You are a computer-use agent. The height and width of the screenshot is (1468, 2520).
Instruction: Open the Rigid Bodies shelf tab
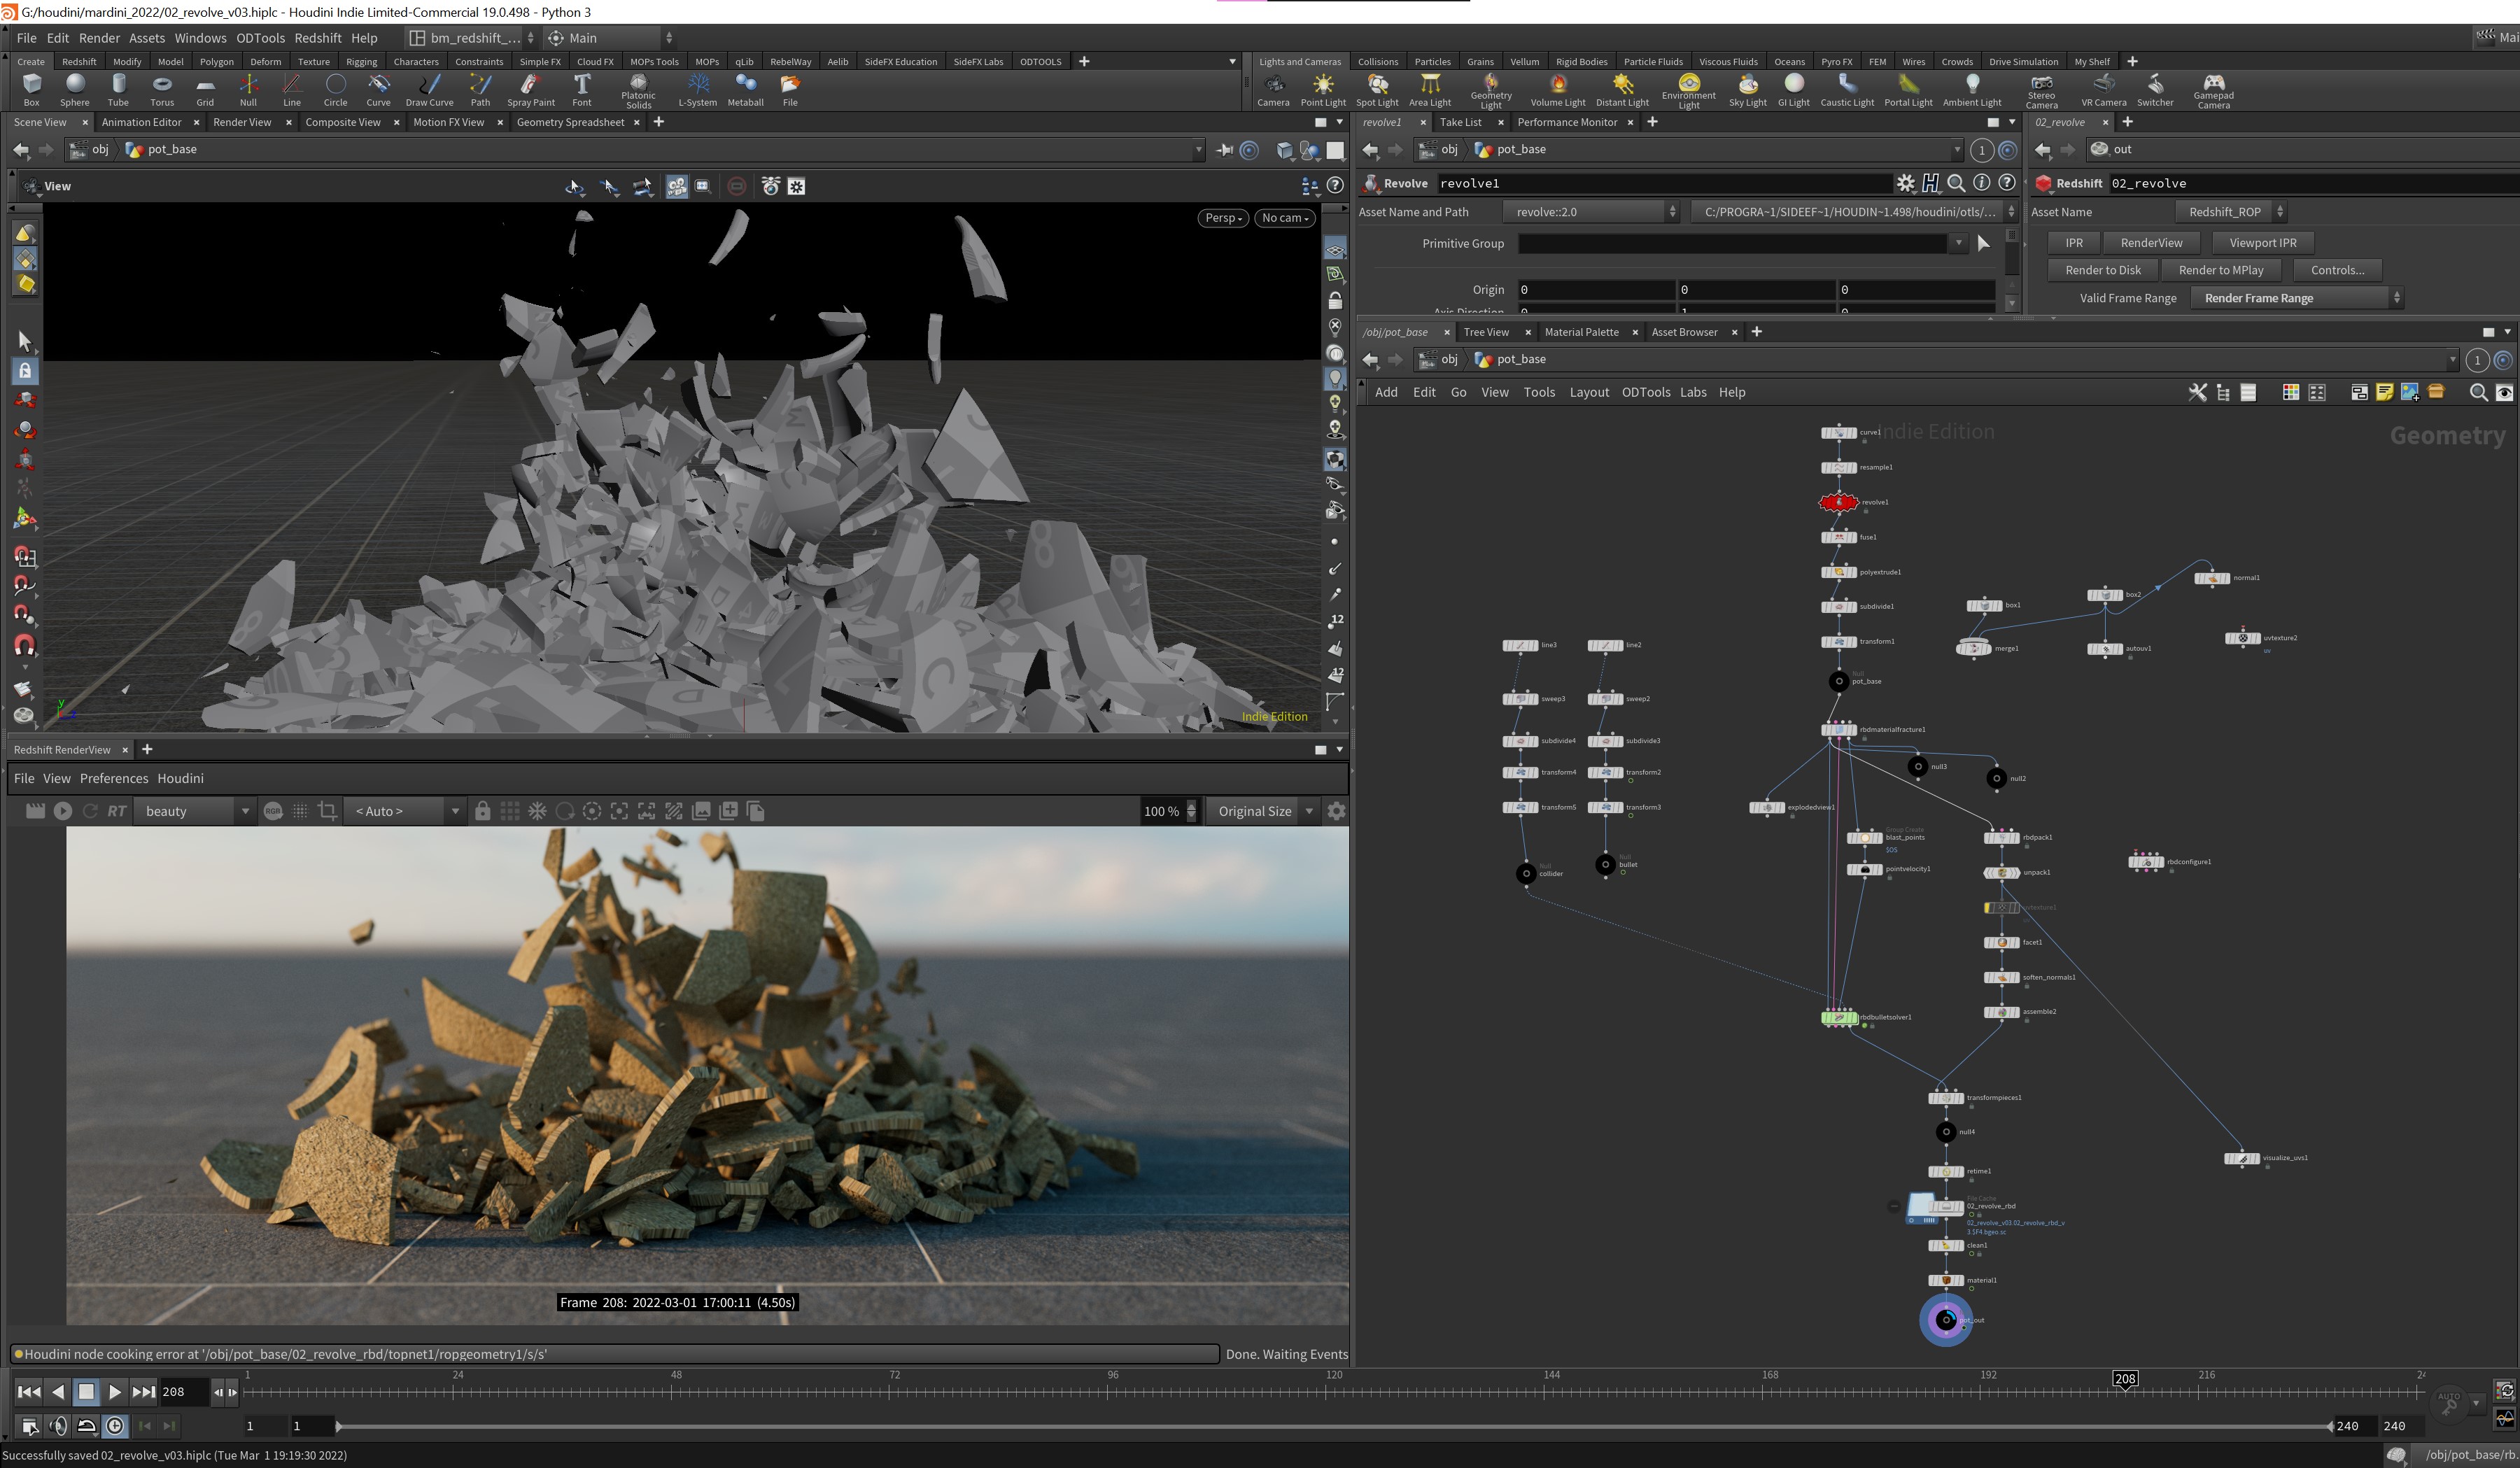[1581, 62]
